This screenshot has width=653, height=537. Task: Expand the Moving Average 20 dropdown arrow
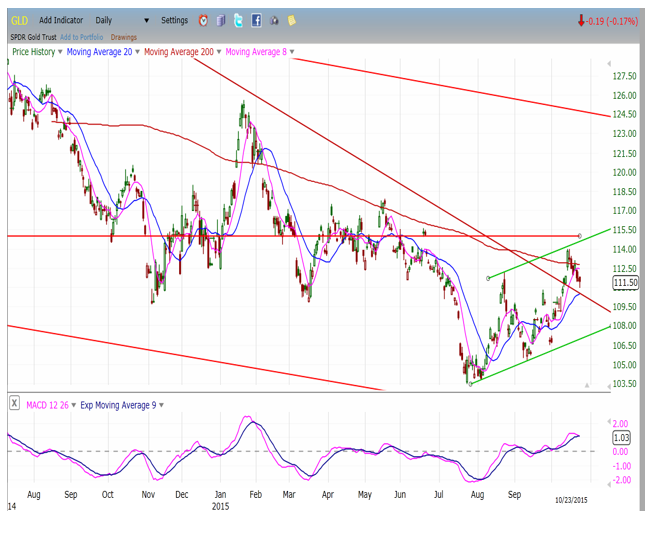coord(137,52)
